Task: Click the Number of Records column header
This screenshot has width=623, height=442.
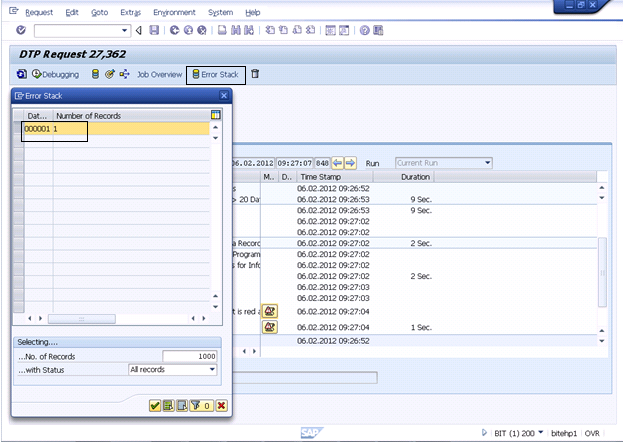Action: (132, 116)
